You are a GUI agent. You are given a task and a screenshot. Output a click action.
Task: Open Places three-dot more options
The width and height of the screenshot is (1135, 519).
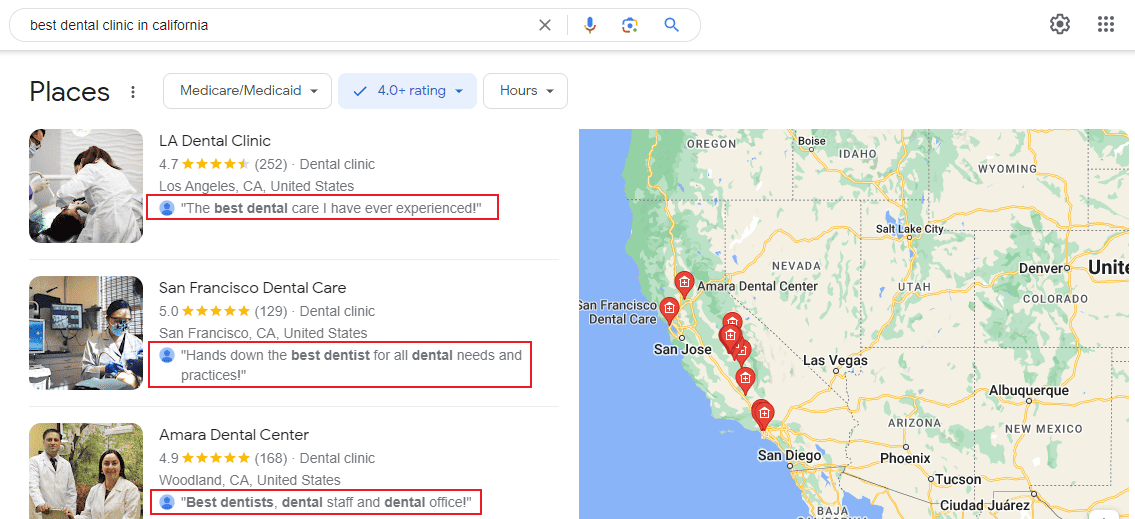[132, 92]
